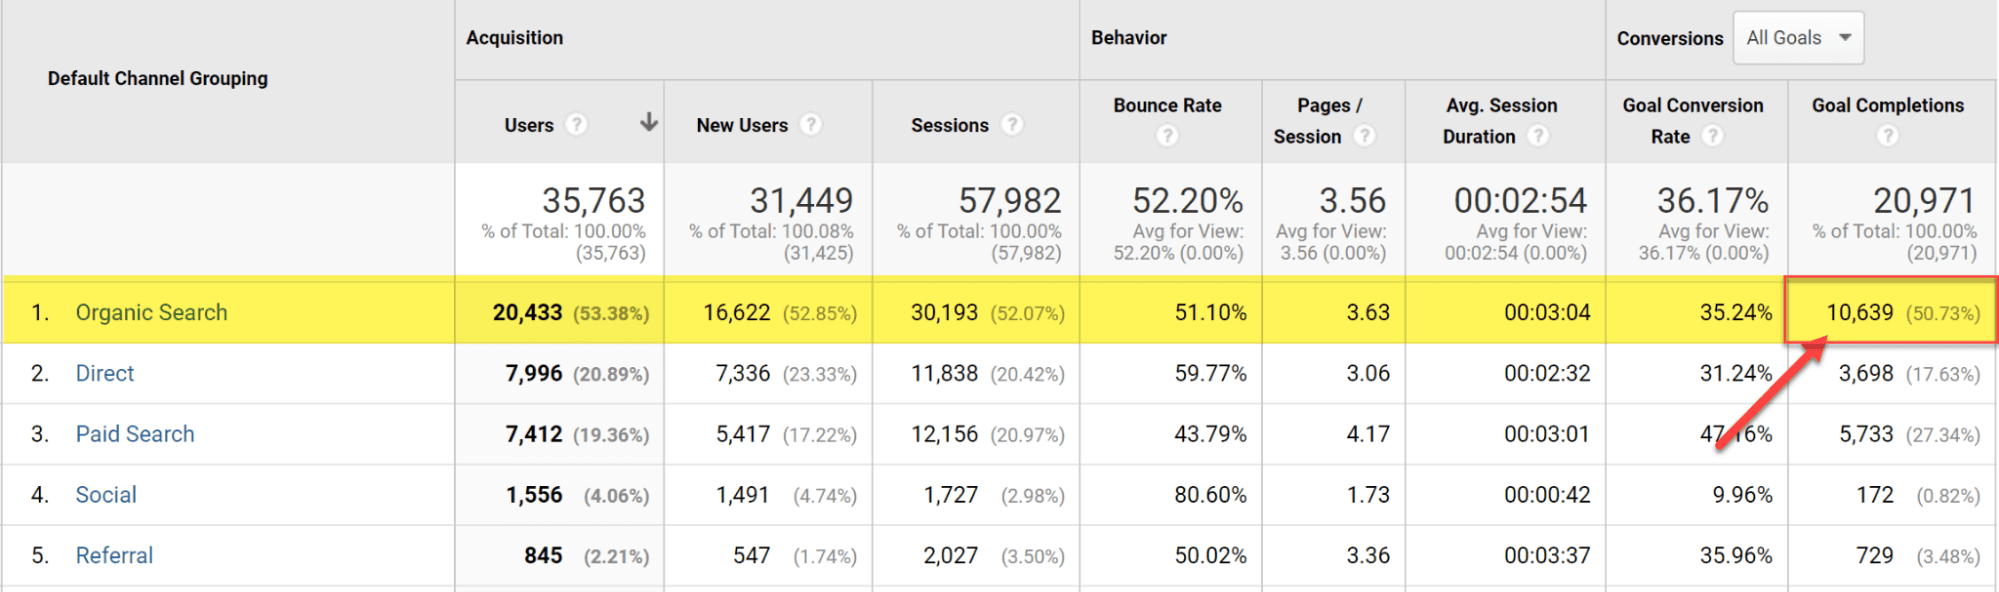This screenshot has height=592, width=1999.
Task: Open the All Goals dropdown
Action: (x=1798, y=38)
